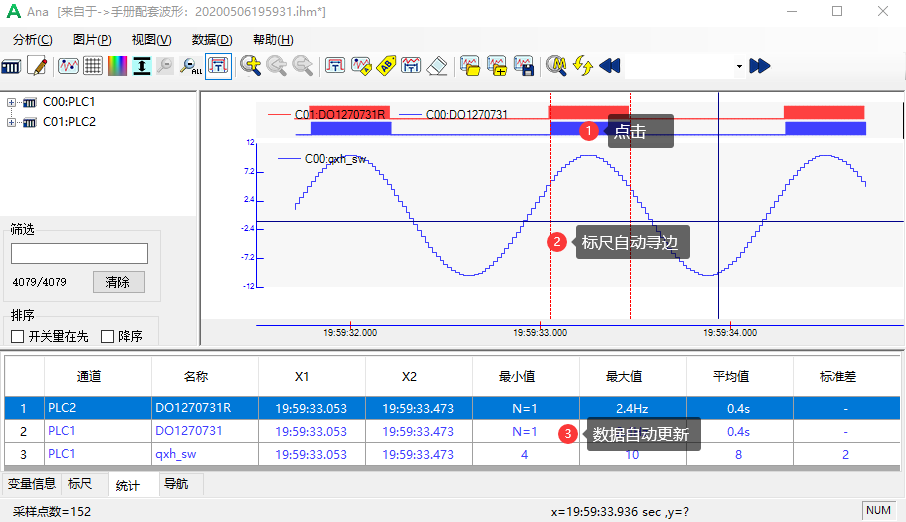906x522 pixels.
Task: Click the 清除 button
Action: point(118,282)
